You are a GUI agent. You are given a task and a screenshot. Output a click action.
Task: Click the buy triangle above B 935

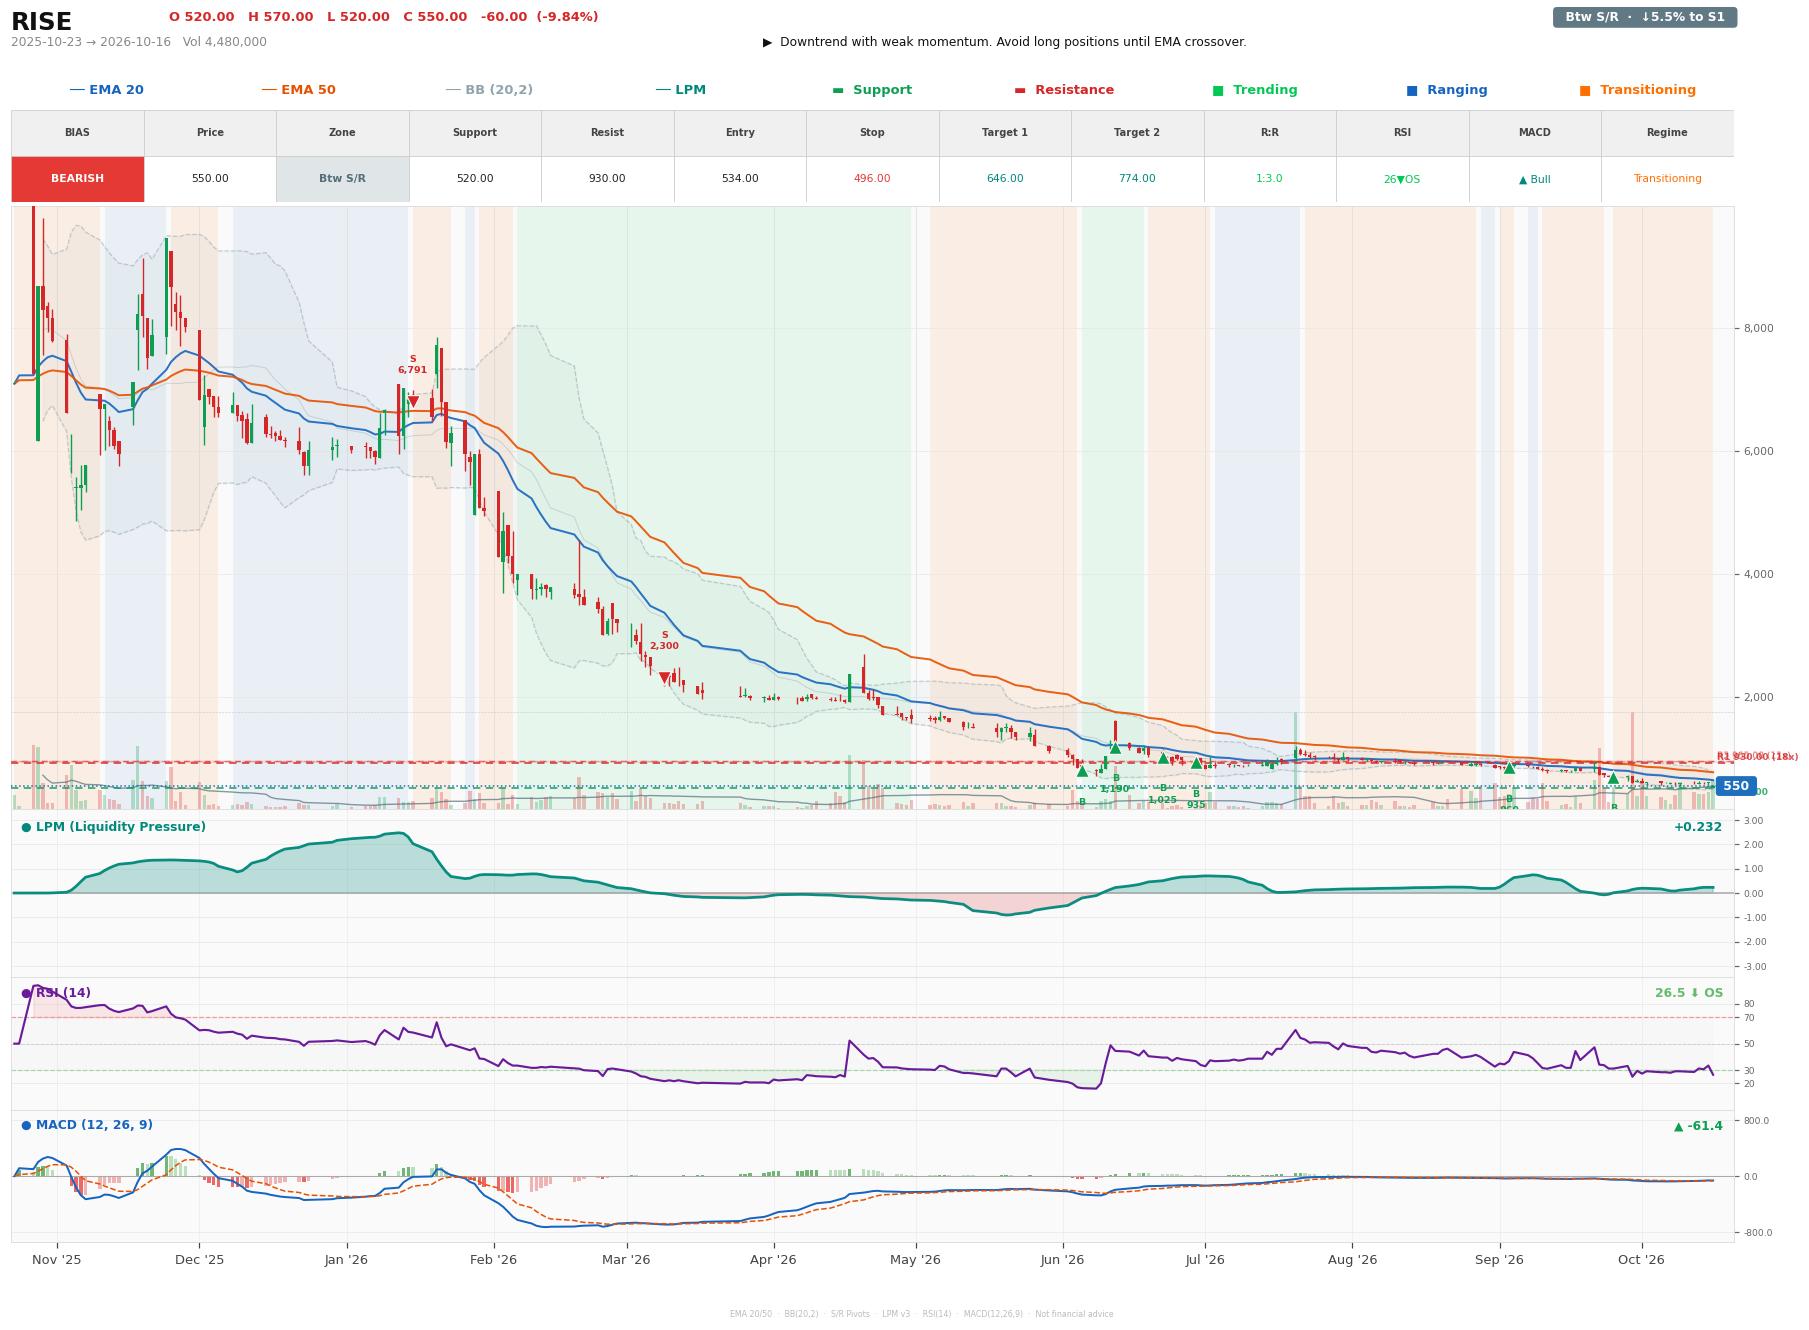click(x=1196, y=763)
